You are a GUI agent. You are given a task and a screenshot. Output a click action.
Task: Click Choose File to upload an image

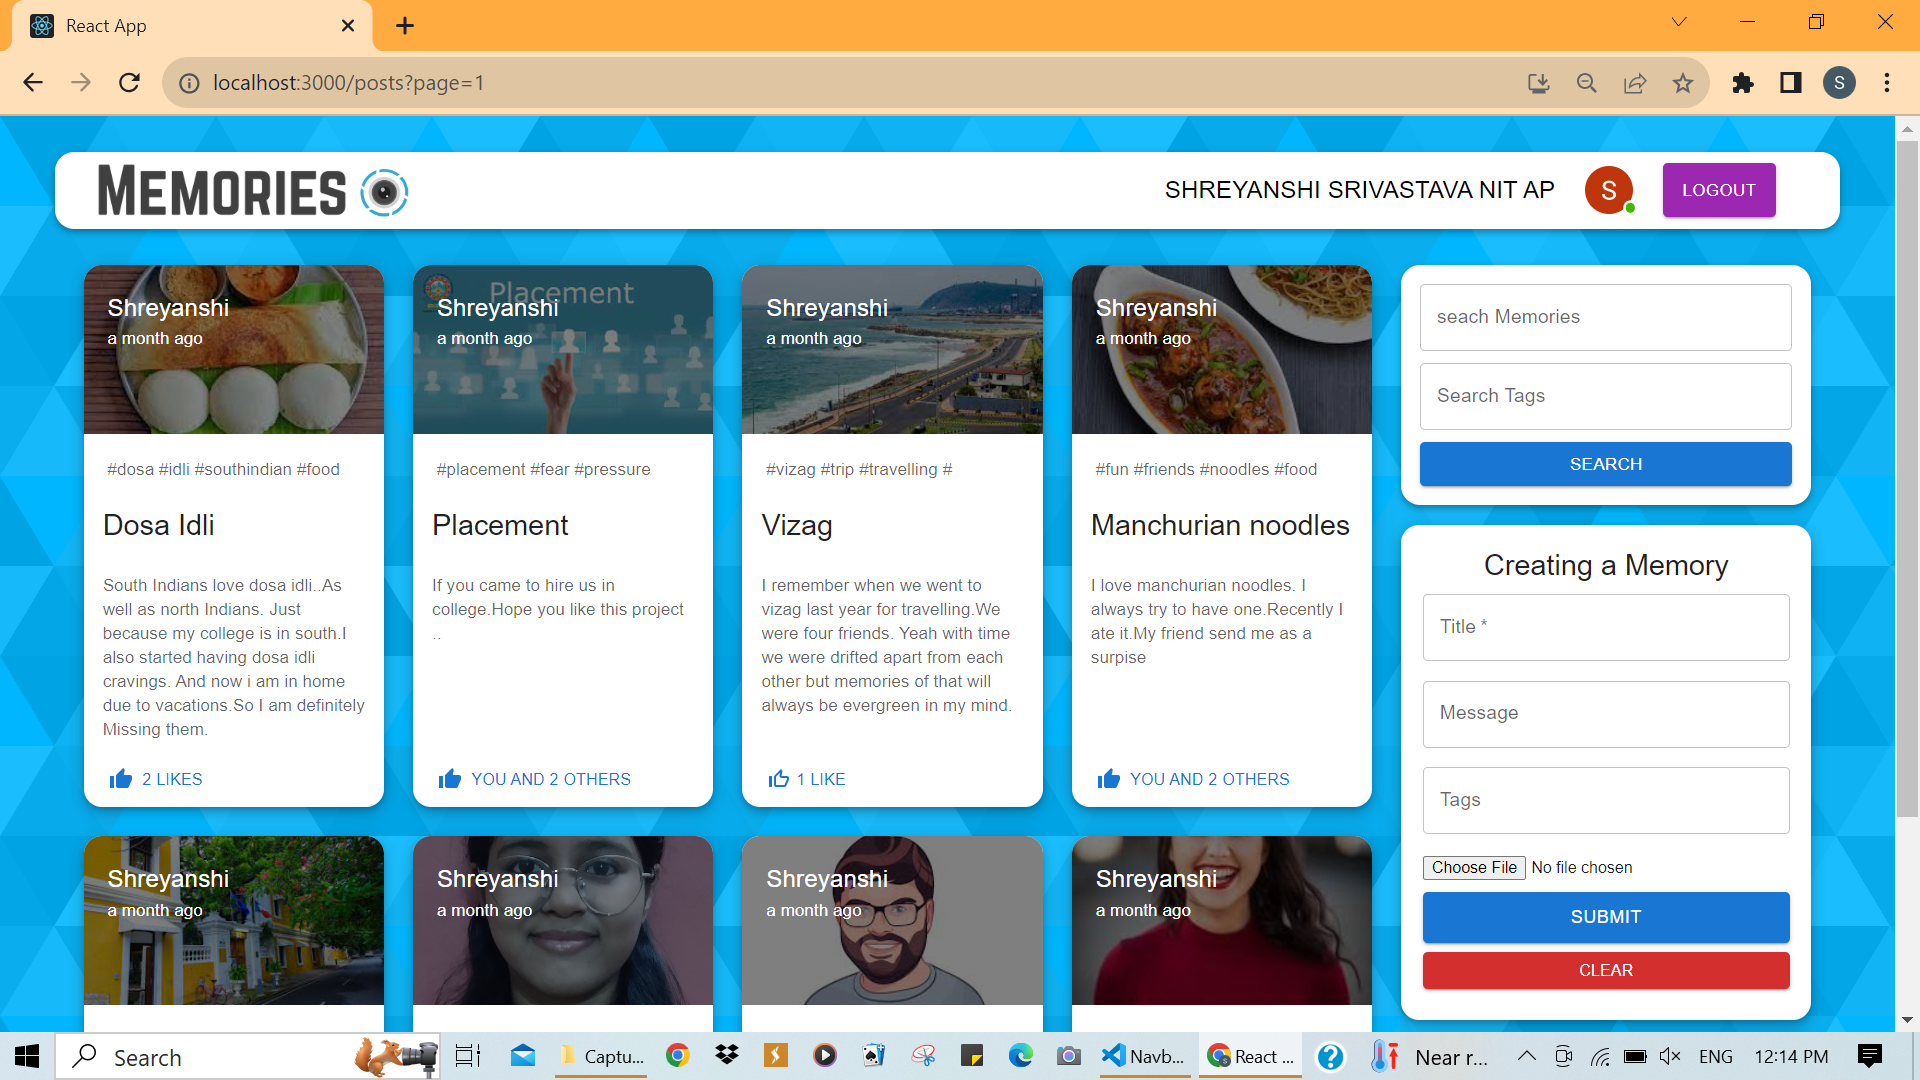point(1473,867)
